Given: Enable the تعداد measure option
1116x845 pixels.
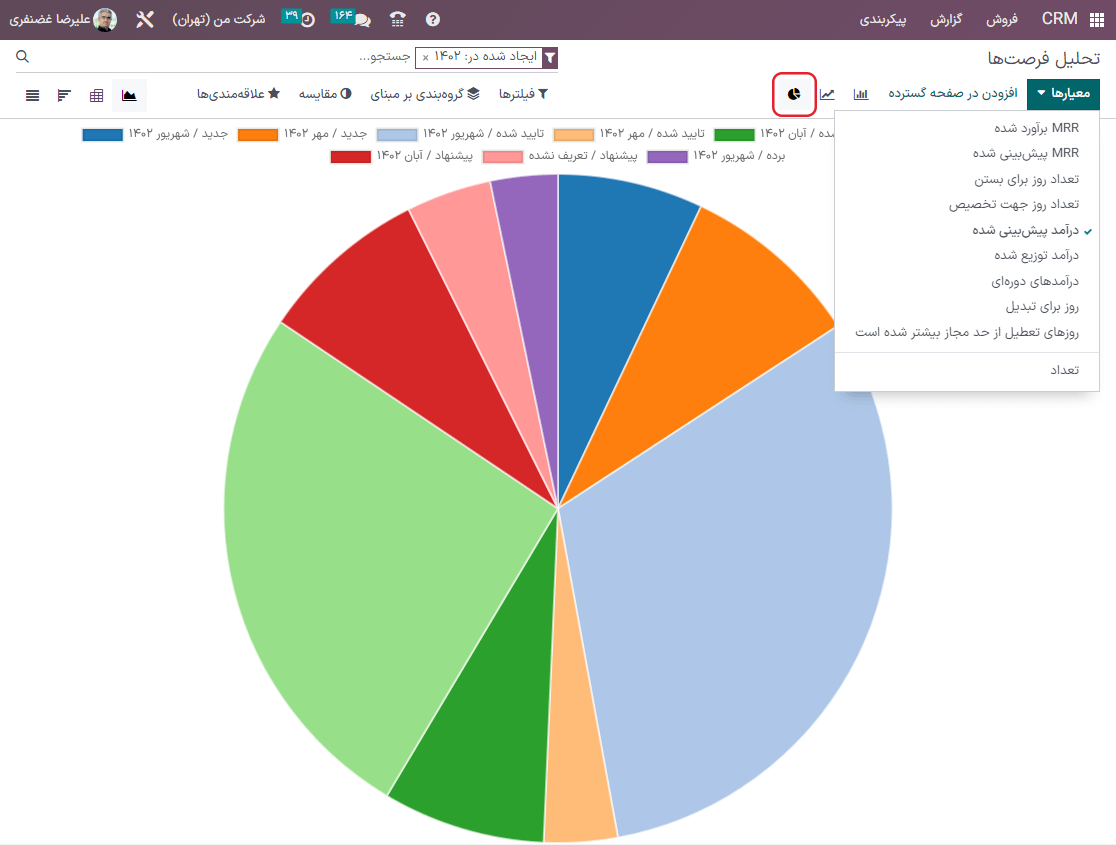Looking at the screenshot, I should coord(1063,370).
